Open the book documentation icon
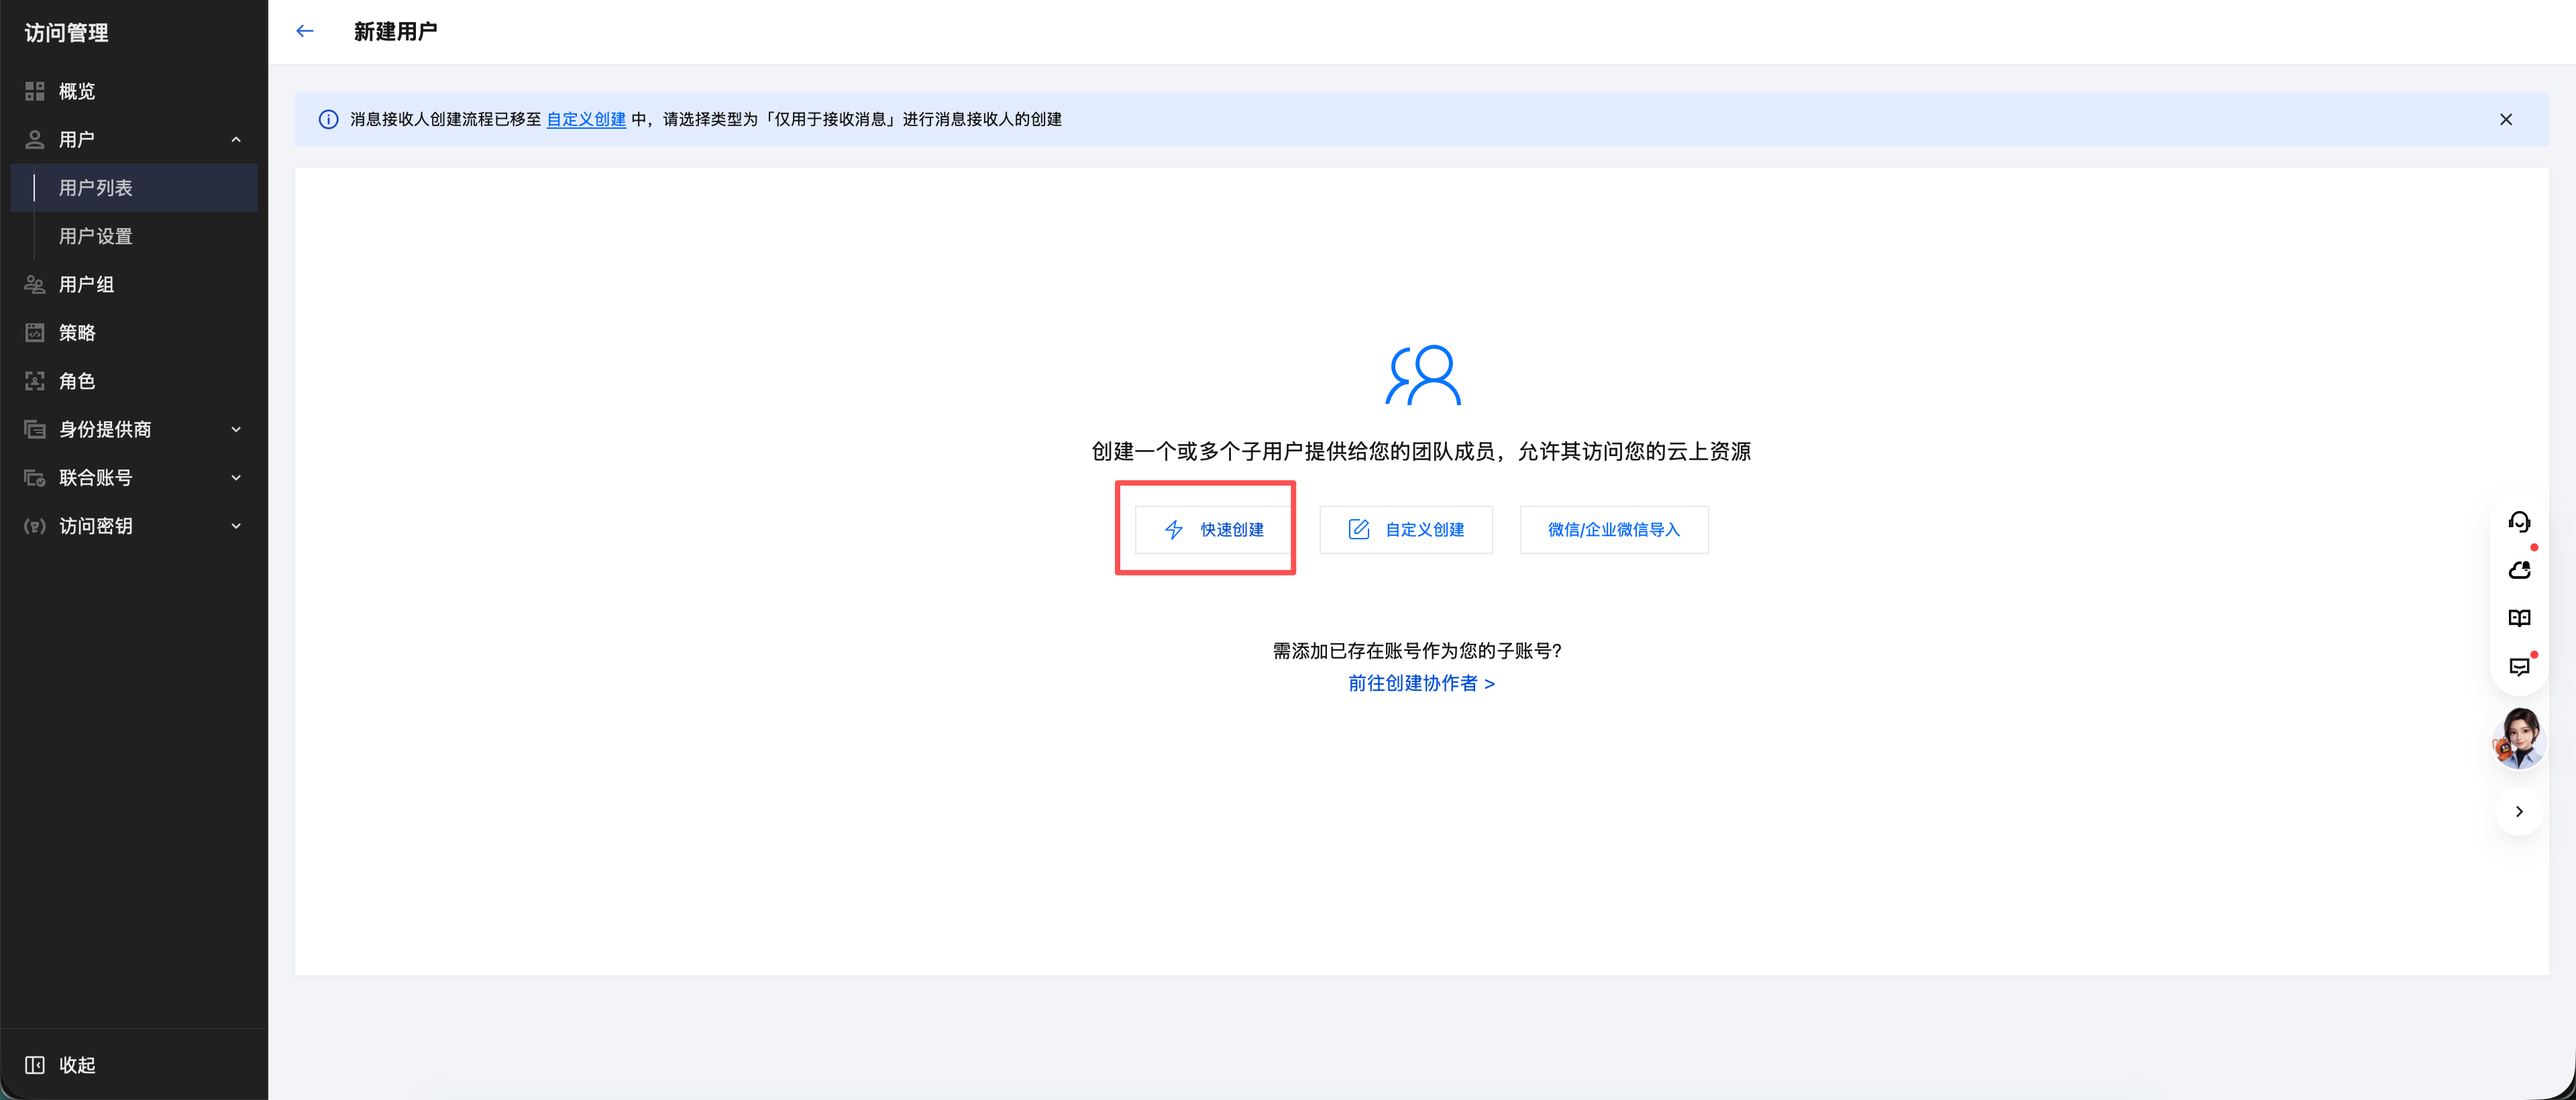The image size is (2576, 1100). click(2519, 618)
